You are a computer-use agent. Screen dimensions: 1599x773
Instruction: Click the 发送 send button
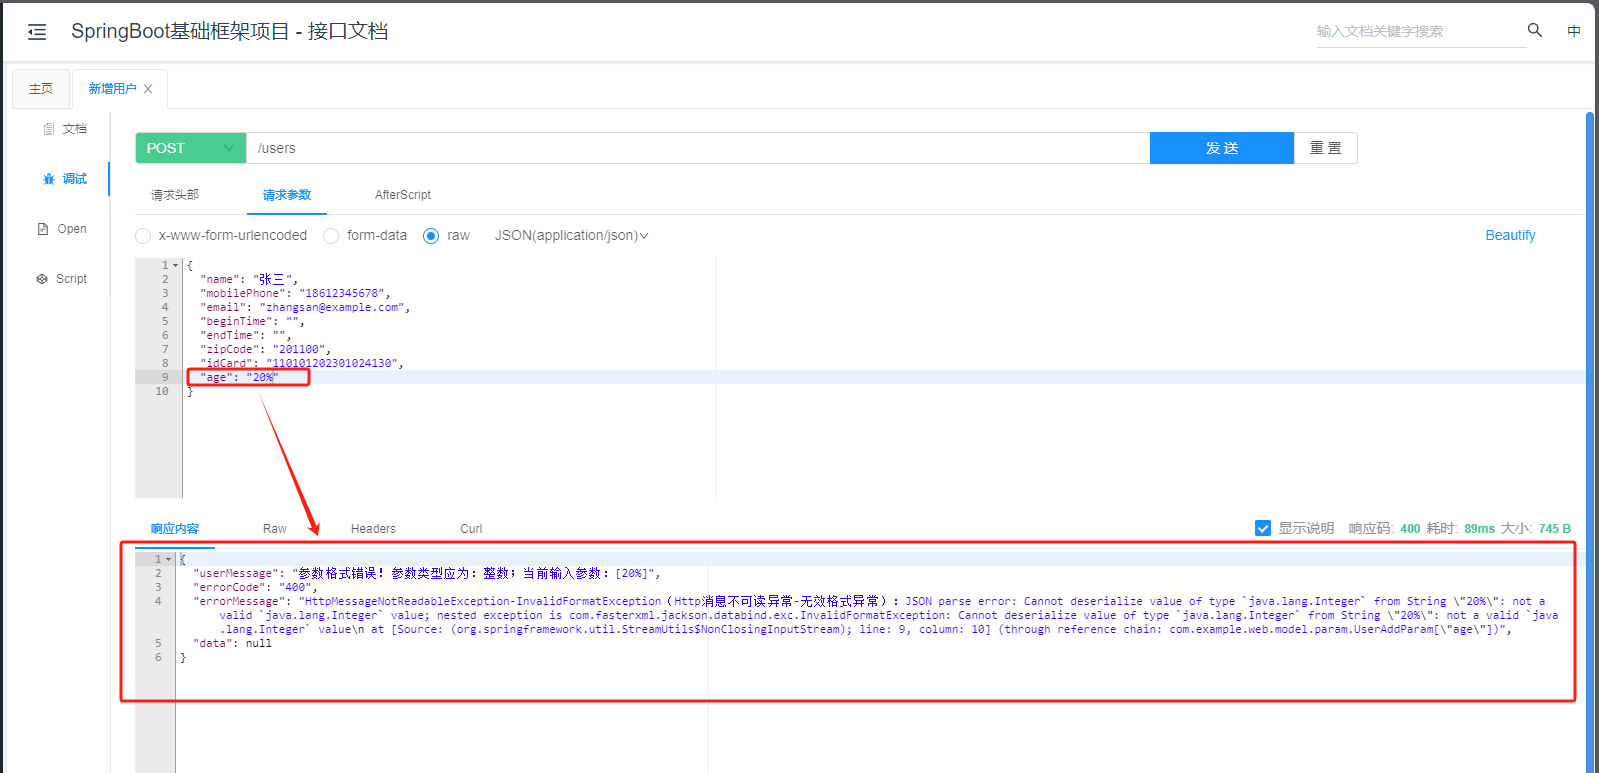pyautogui.click(x=1222, y=148)
